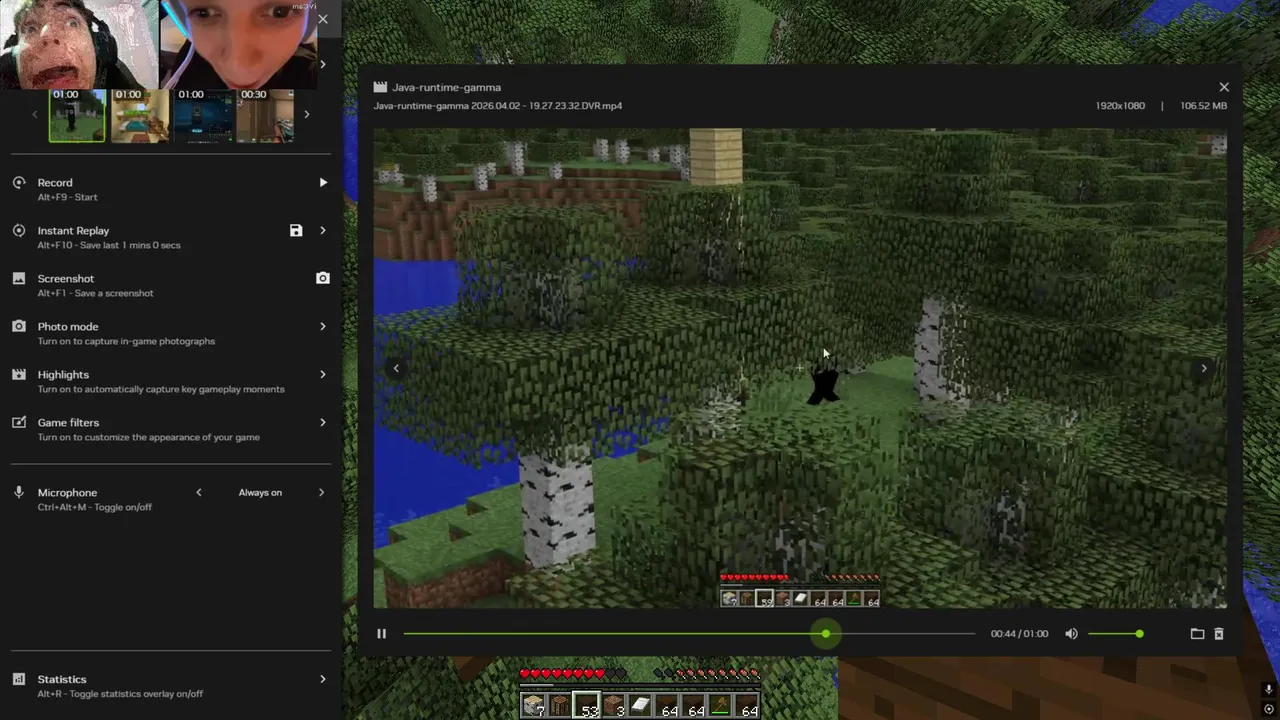Click the Instant Replay icon
1280x720 pixels.
[19, 231]
